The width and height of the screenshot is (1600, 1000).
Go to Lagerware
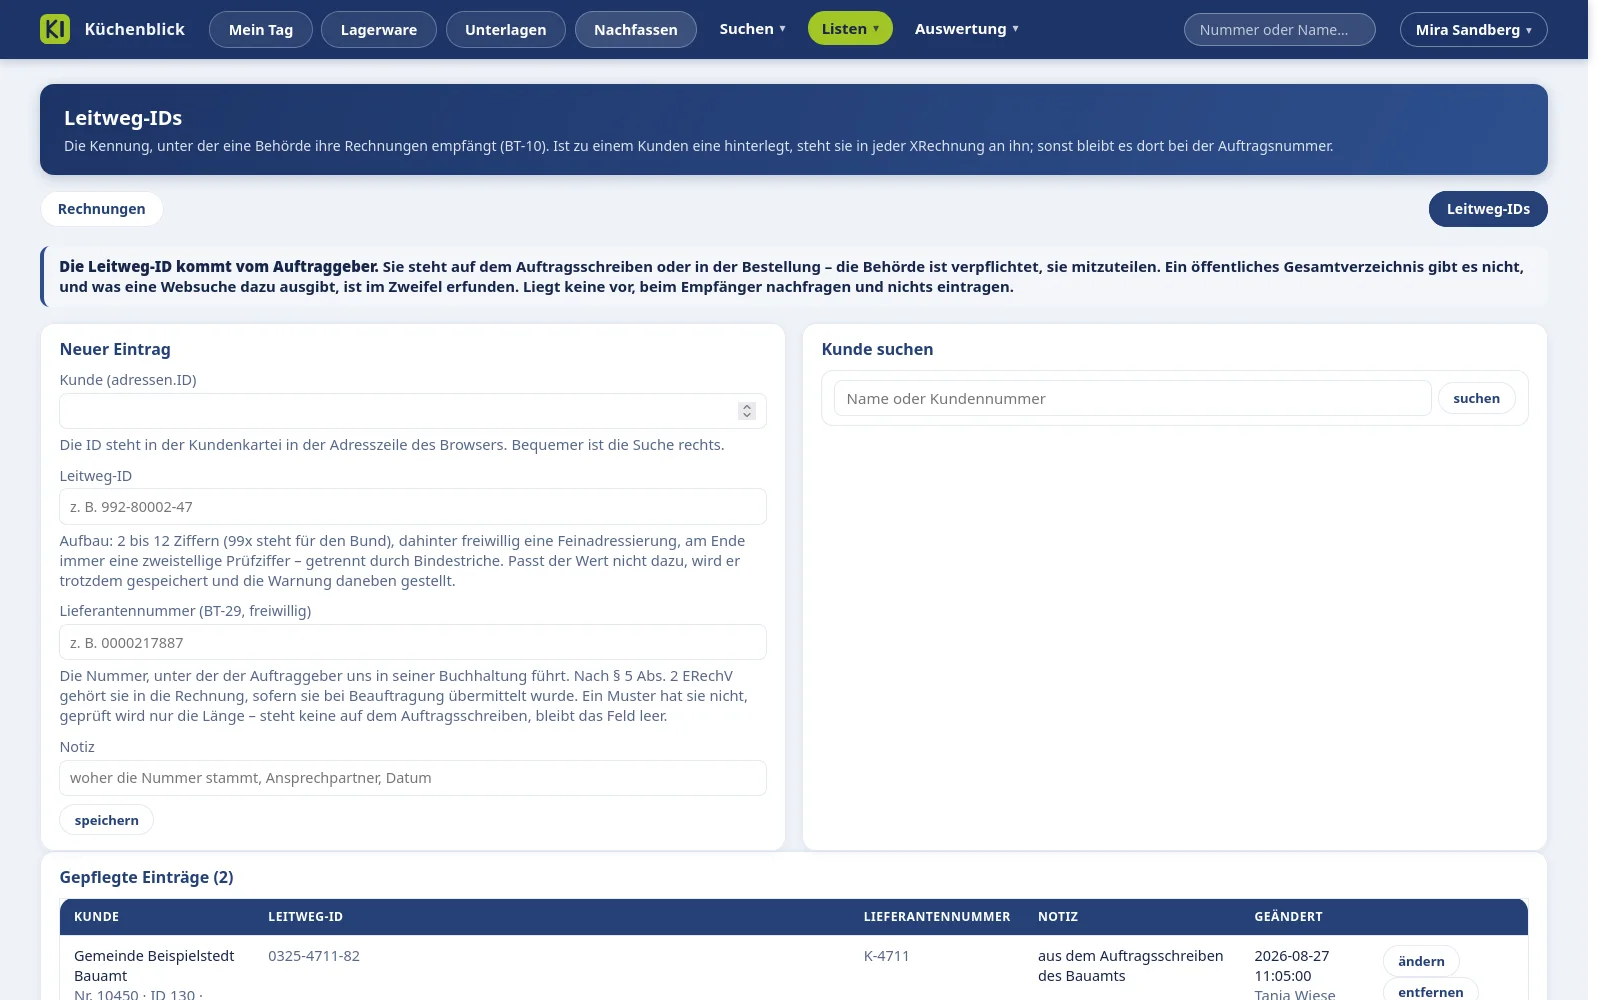tap(379, 29)
